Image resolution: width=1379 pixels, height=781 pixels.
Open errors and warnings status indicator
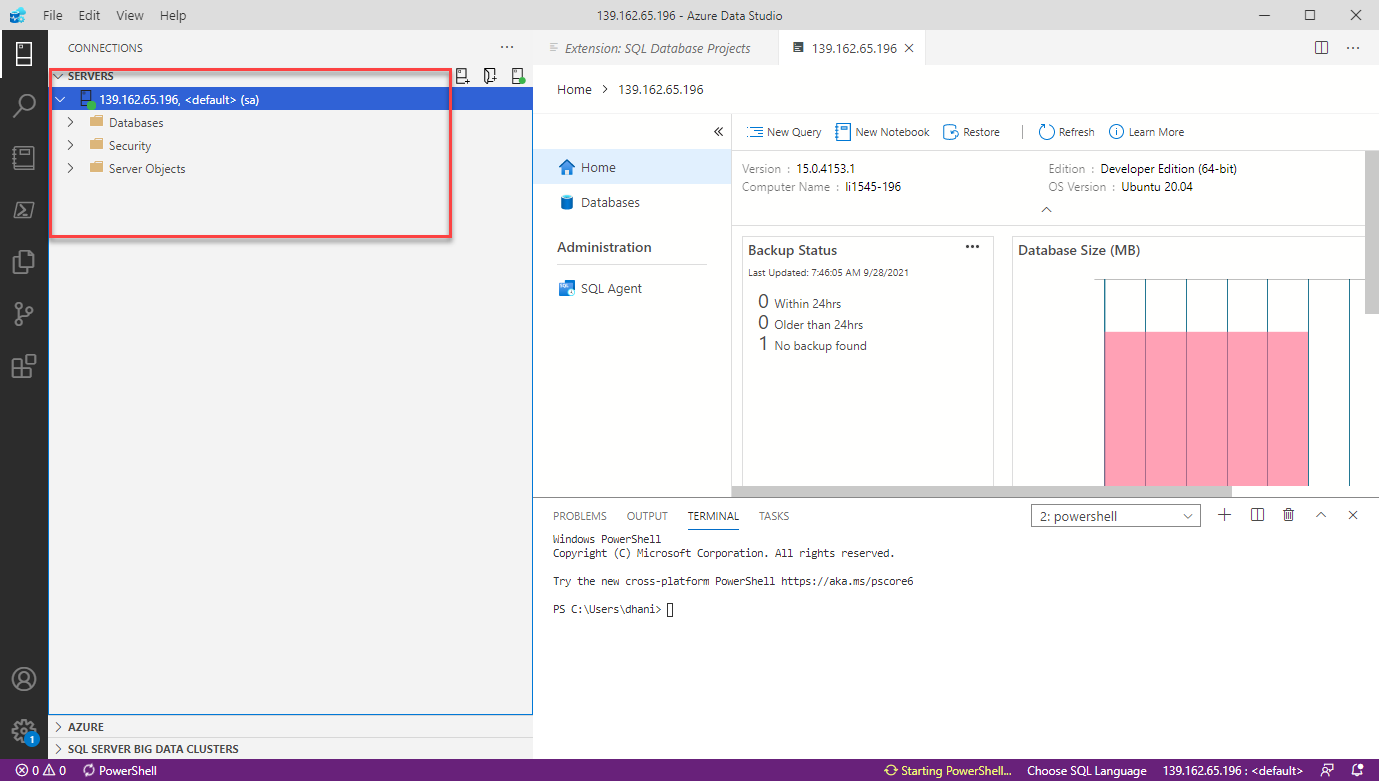point(40,771)
